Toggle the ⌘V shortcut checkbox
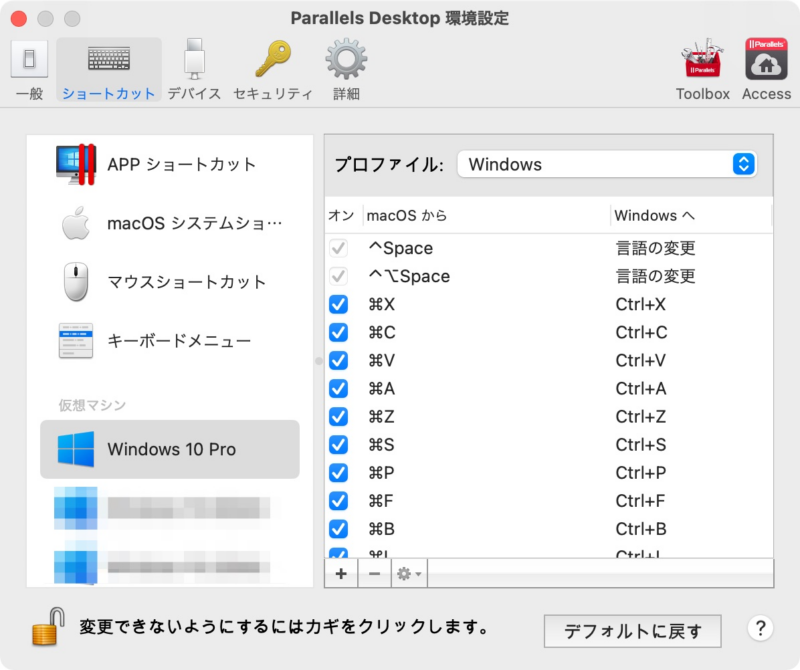Viewport: 800px width, 670px height. pos(338,361)
